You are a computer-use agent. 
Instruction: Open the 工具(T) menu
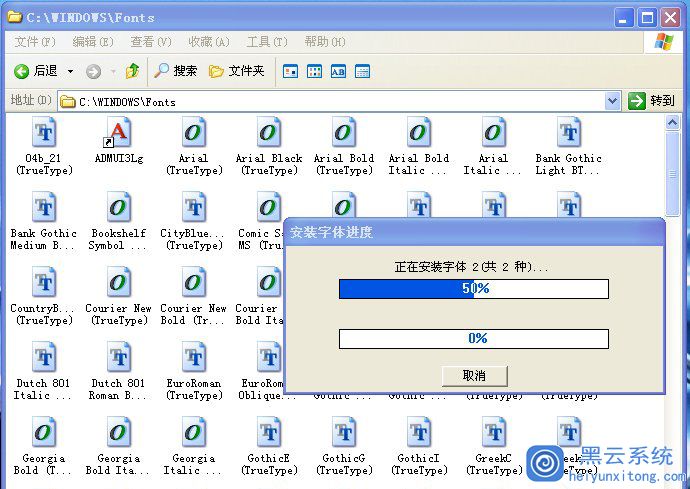coord(267,42)
